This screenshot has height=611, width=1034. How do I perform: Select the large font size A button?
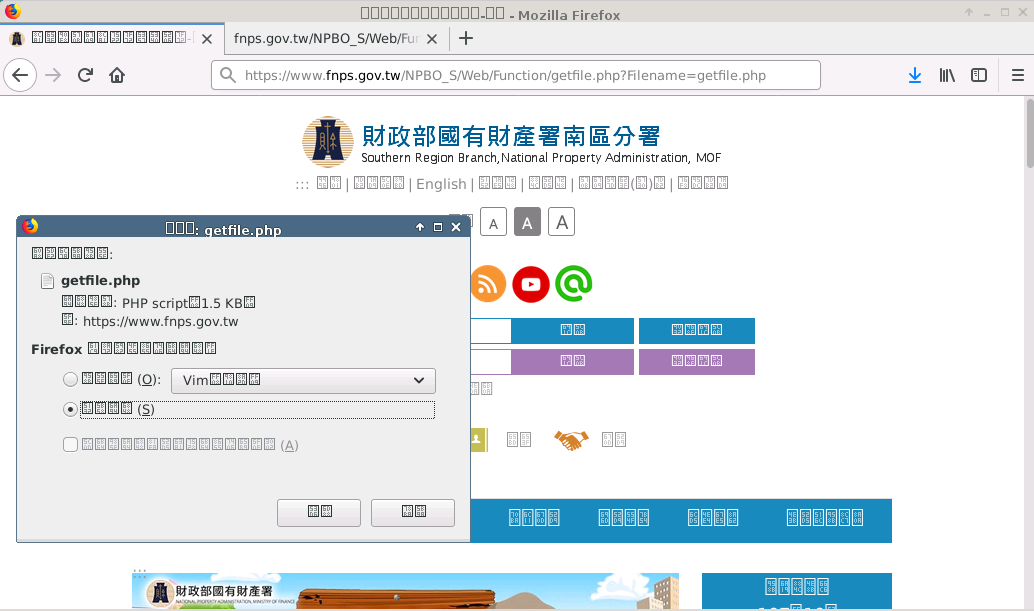(561, 222)
